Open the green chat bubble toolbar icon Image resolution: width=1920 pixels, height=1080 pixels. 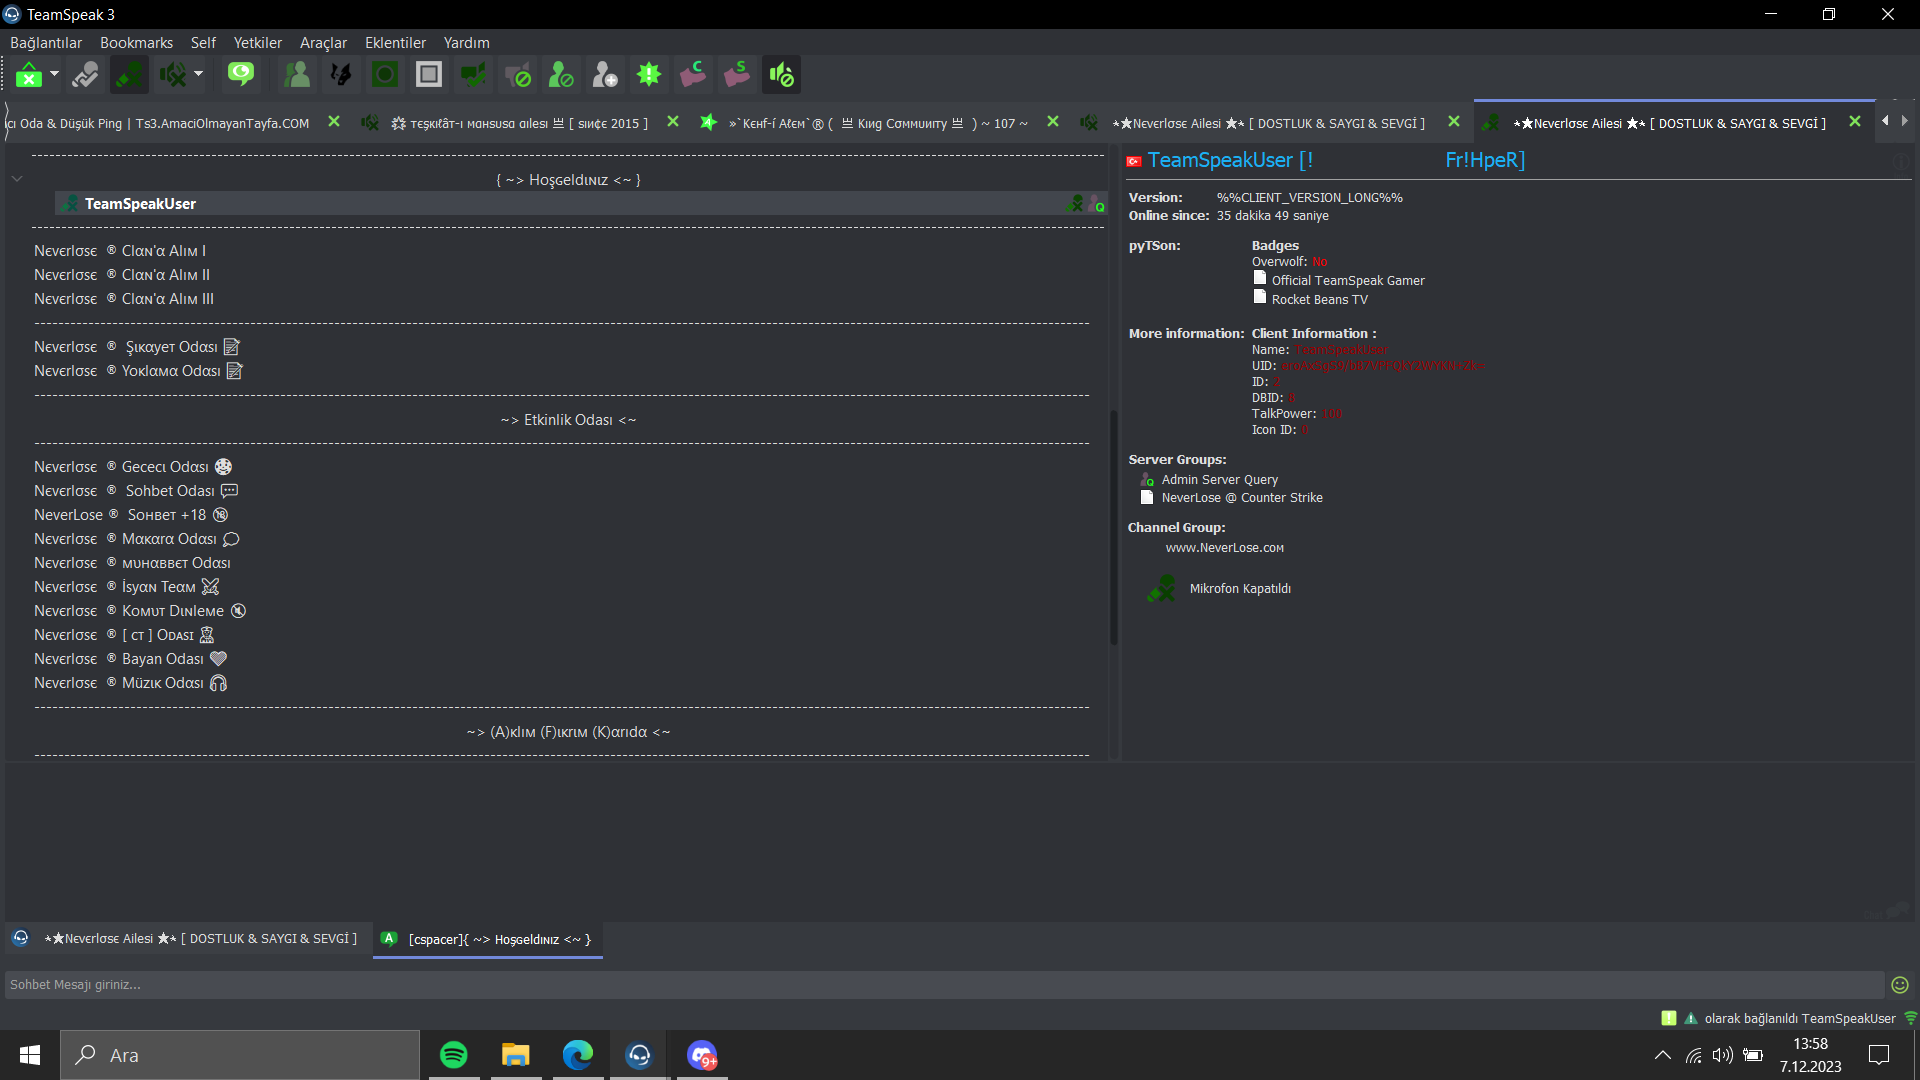(241, 75)
